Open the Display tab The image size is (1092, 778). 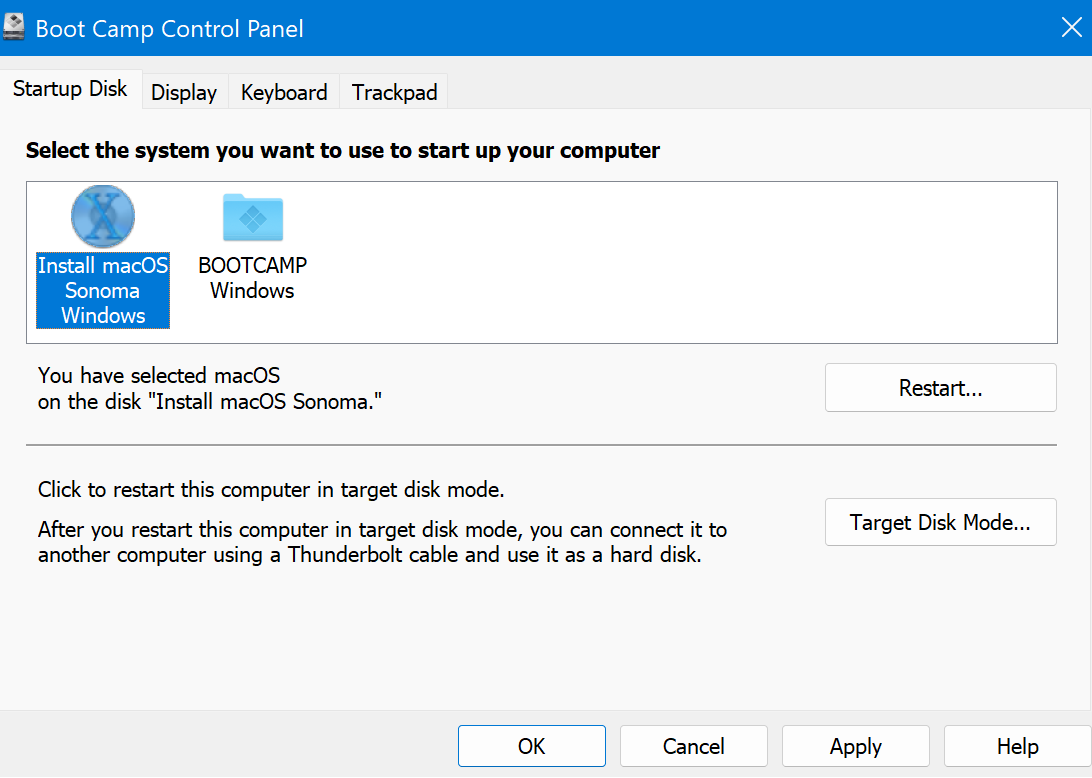point(184,92)
